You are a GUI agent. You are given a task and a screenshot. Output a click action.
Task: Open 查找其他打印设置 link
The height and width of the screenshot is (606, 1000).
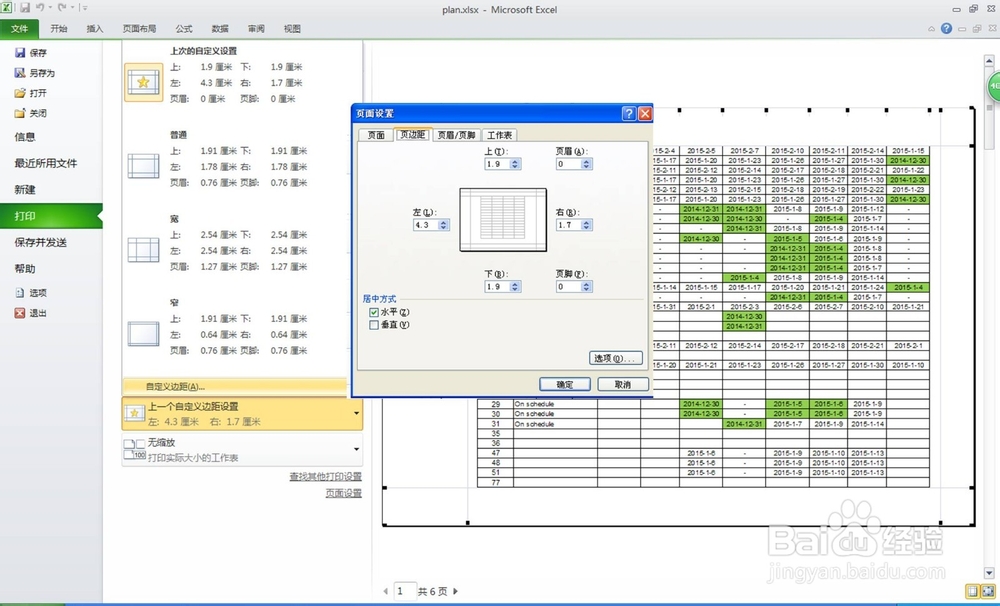pos(325,477)
